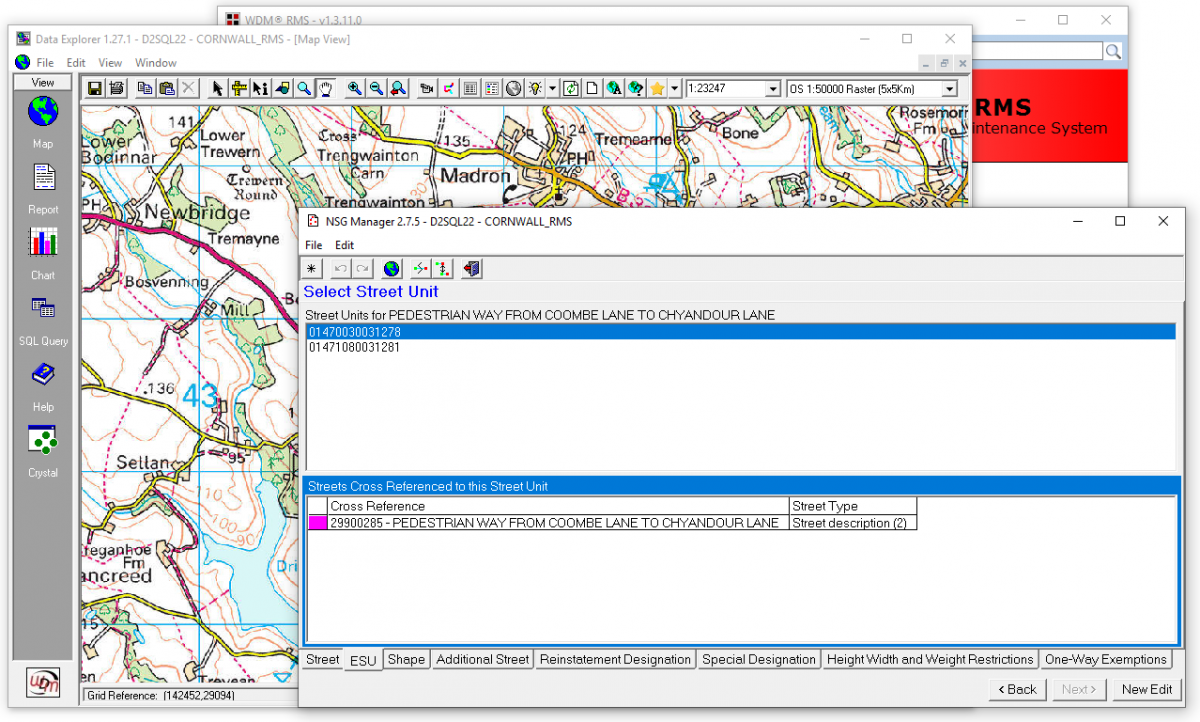Select the Pan hand tool

coord(326,88)
